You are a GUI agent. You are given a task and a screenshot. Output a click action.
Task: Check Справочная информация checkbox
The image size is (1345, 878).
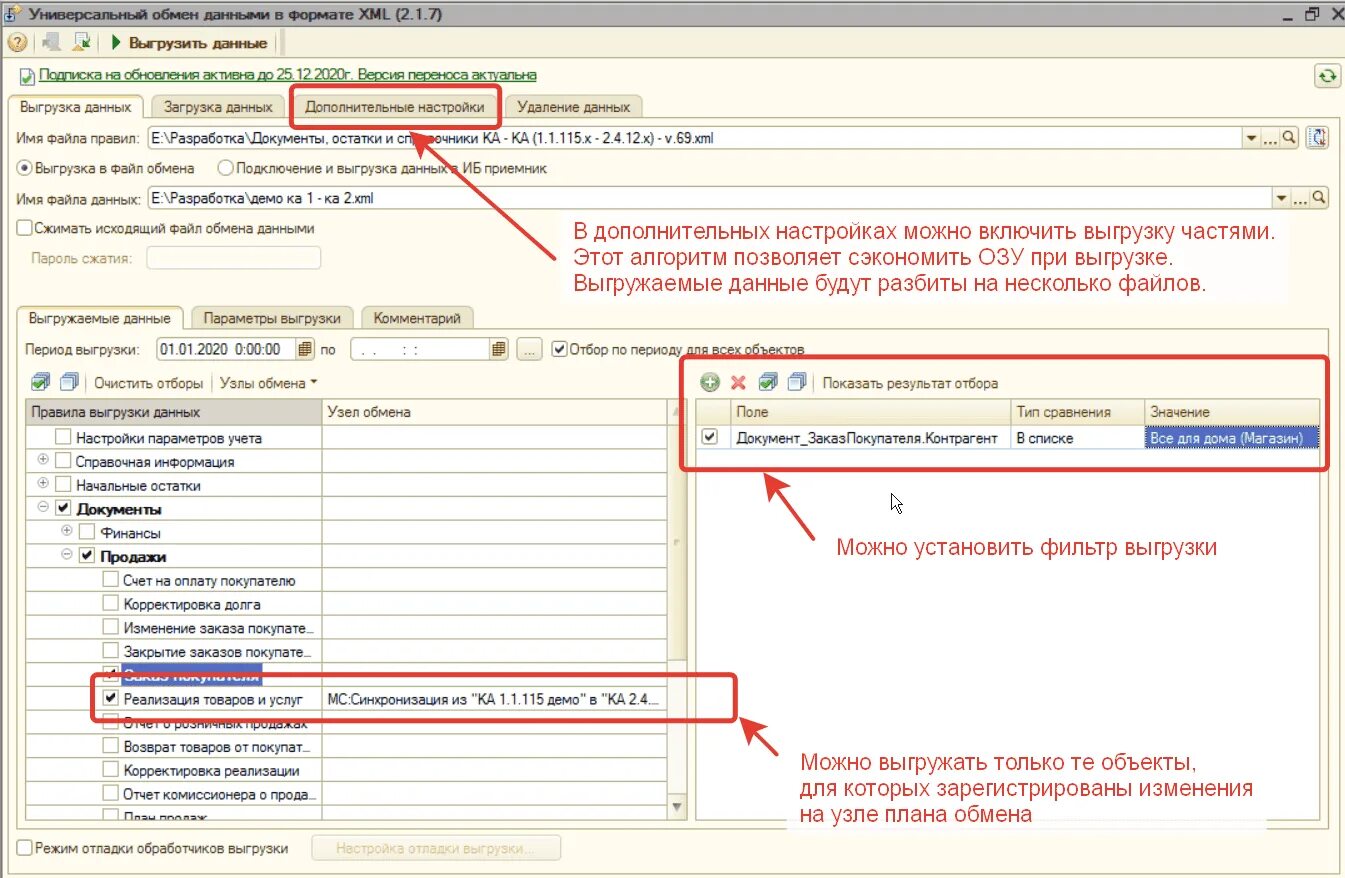63,461
